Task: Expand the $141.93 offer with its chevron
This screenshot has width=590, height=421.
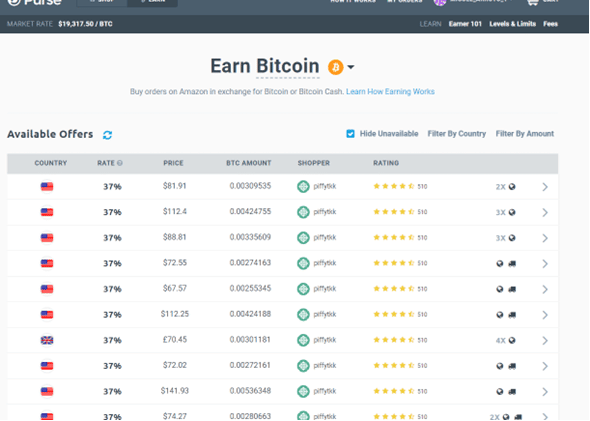Action: pyautogui.click(x=545, y=392)
